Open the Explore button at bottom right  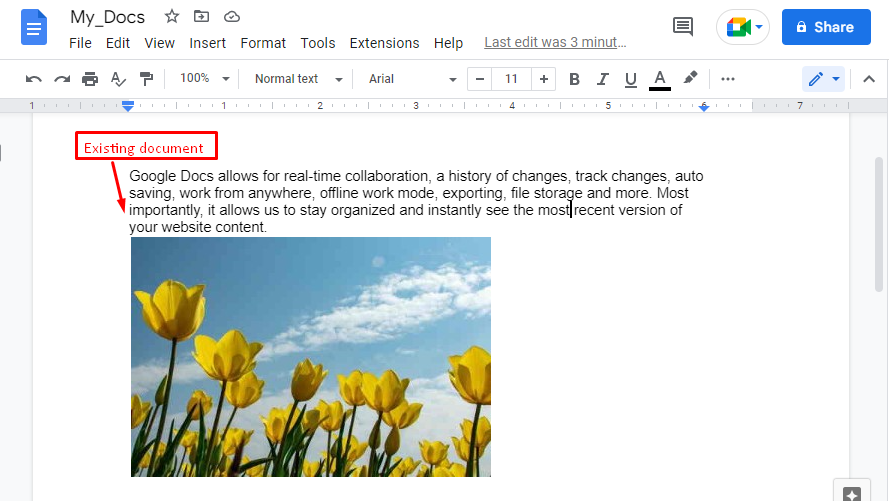point(852,492)
